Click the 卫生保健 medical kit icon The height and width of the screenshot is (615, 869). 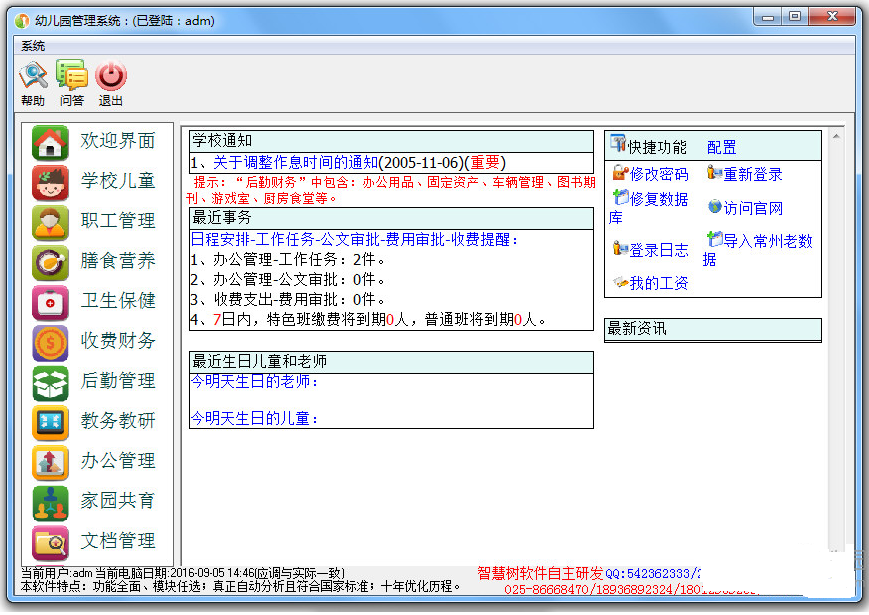(x=50, y=303)
